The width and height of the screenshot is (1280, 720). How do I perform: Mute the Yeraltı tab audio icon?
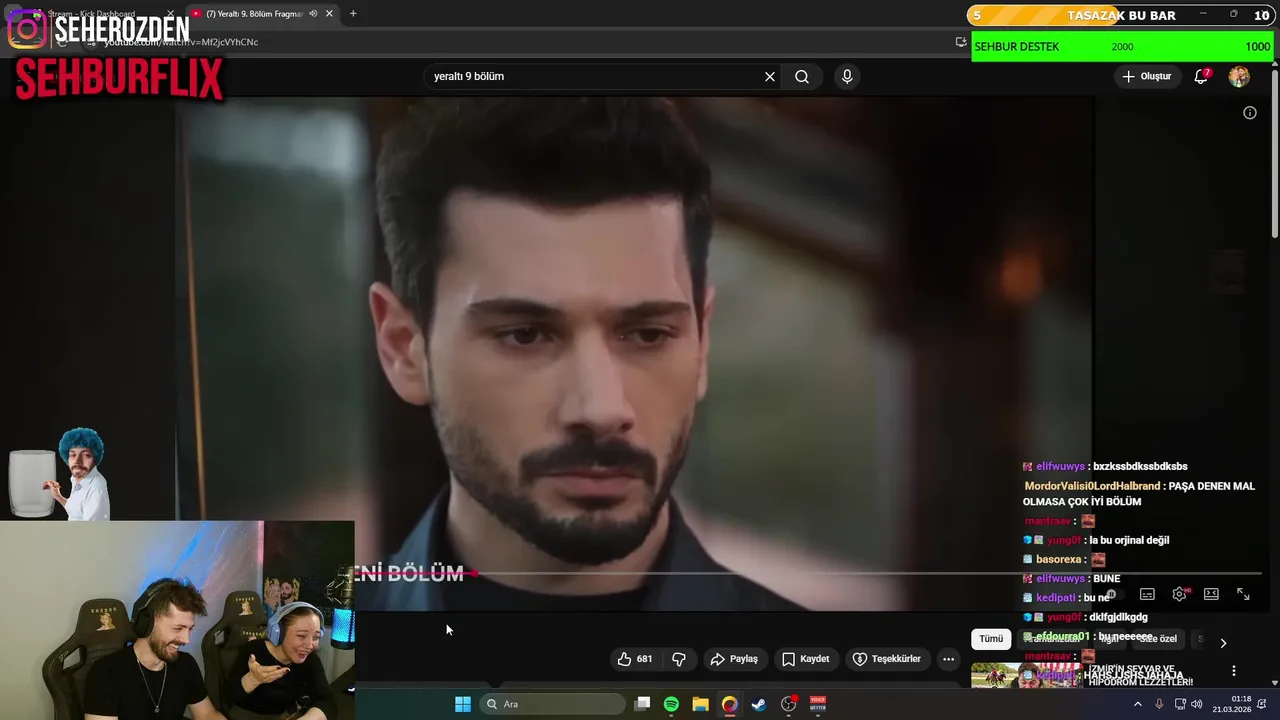click(313, 14)
